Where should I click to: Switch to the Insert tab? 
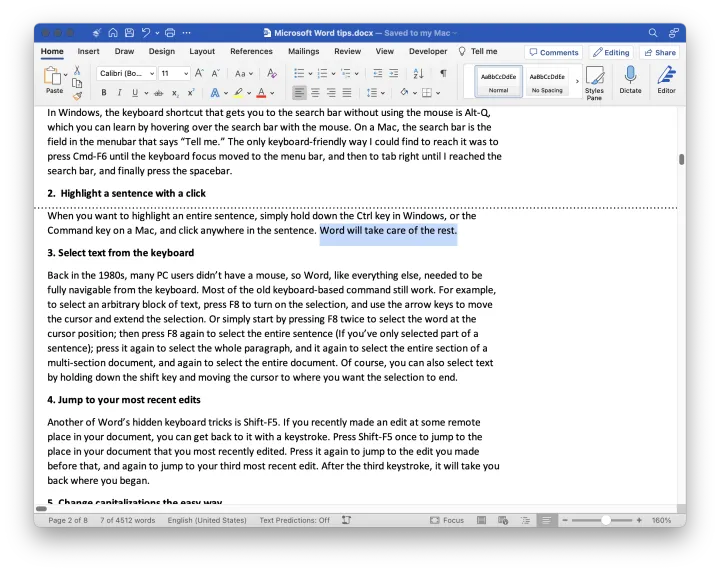[88, 52]
